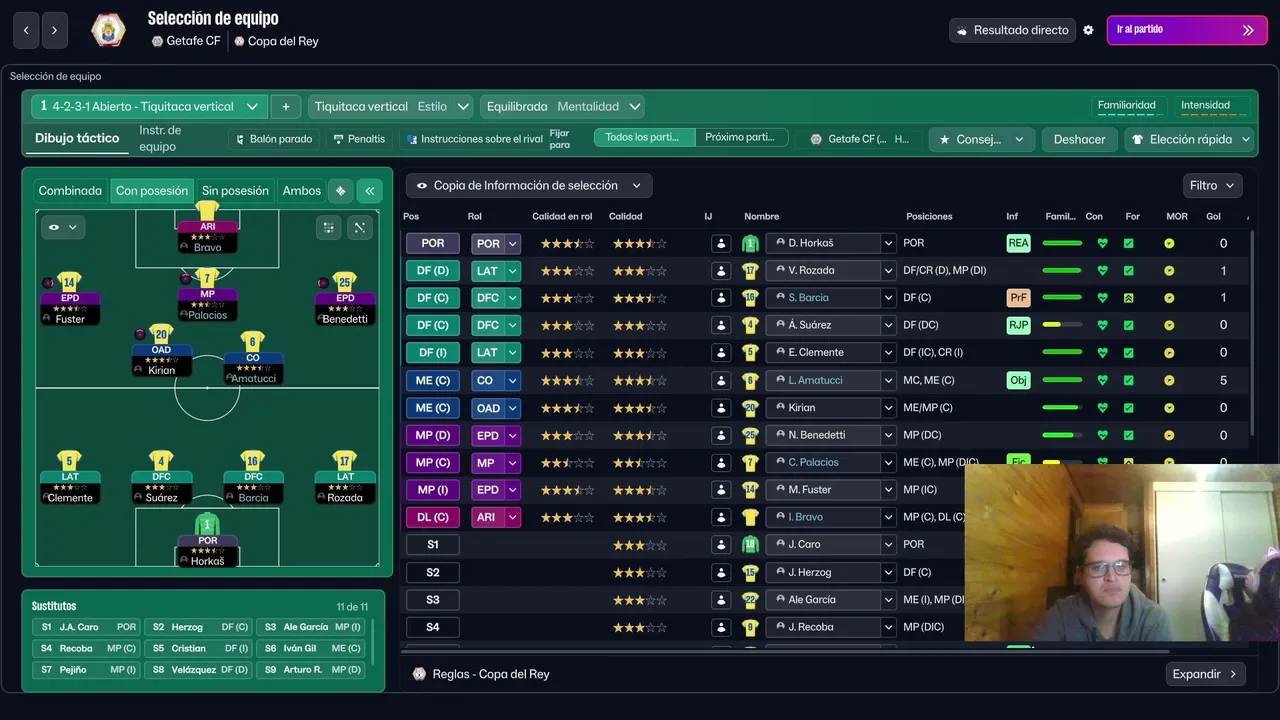
Task: Click the person icon in S. Barcia row
Action: click(x=720, y=298)
